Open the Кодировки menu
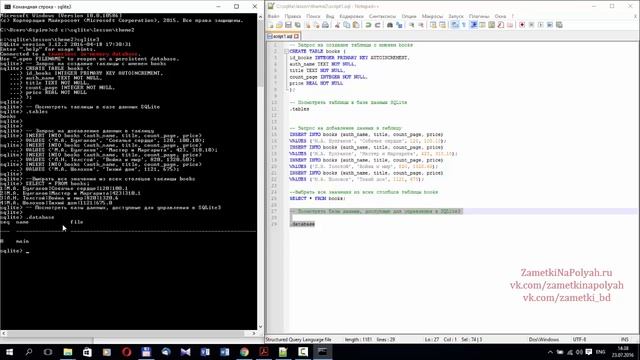The height and width of the screenshot is (360, 640). click(x=351, y=16)
